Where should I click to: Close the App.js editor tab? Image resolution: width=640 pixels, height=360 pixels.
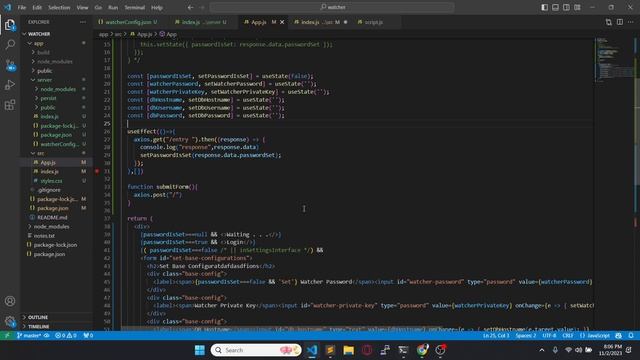282,22
